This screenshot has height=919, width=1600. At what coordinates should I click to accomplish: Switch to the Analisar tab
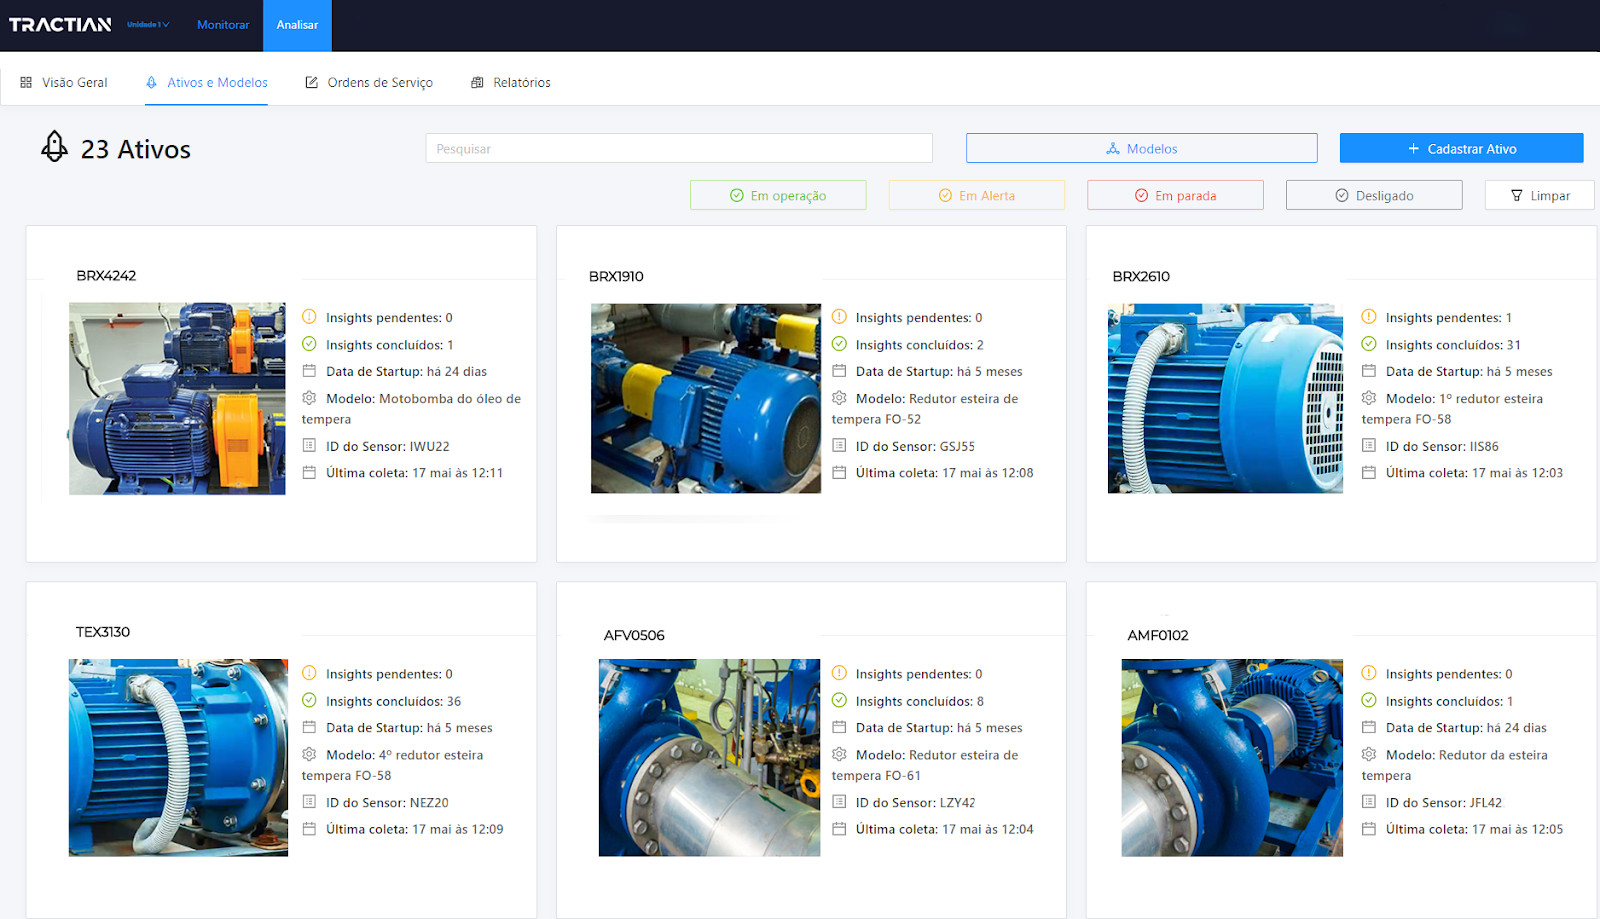297,25
